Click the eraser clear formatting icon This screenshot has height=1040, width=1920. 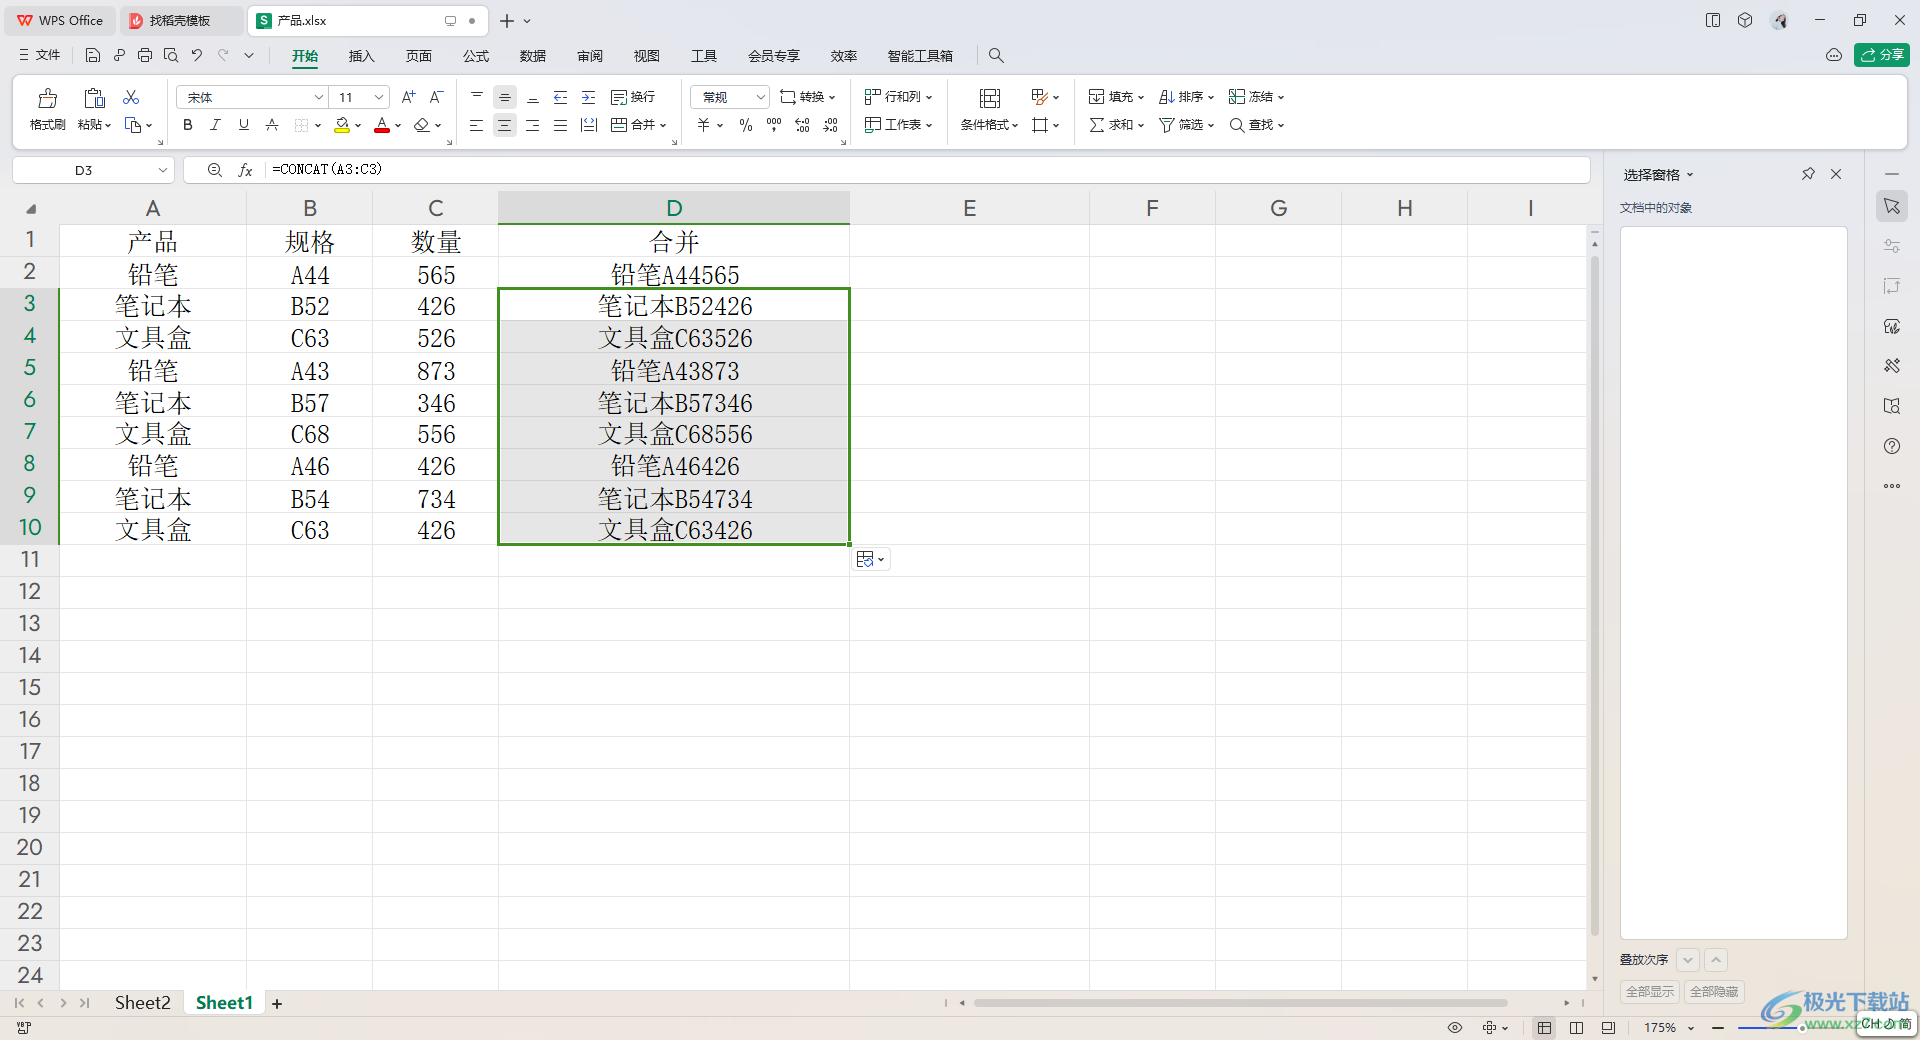422,125
